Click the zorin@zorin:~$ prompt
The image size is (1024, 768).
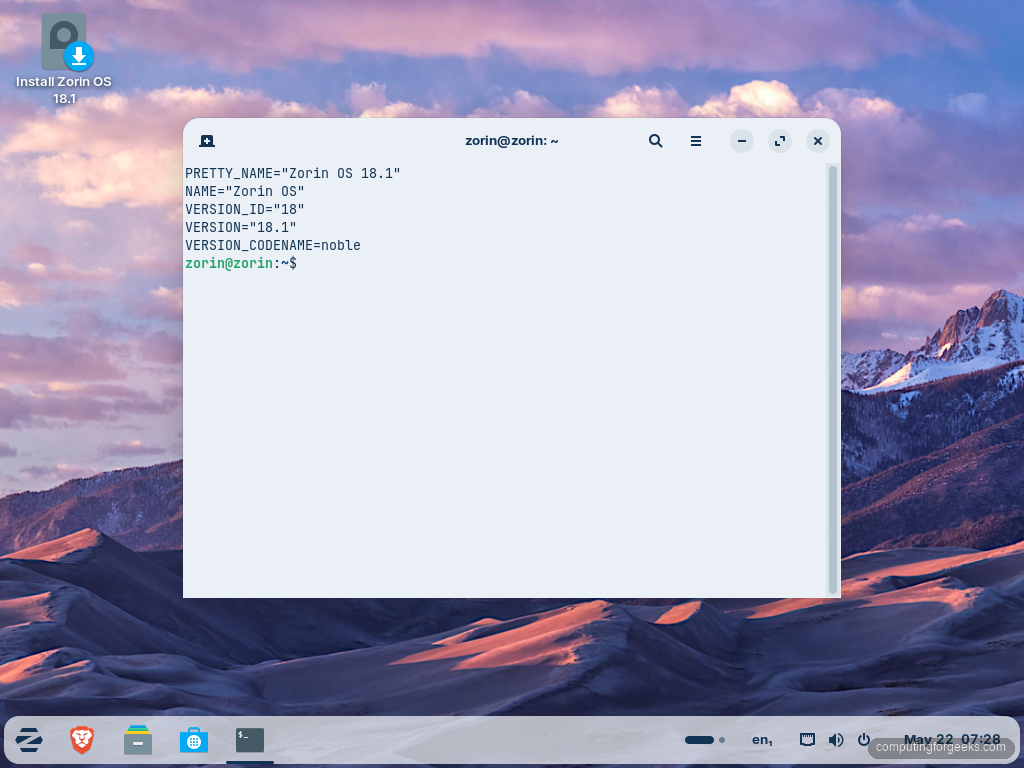click(x=241, y=263)
